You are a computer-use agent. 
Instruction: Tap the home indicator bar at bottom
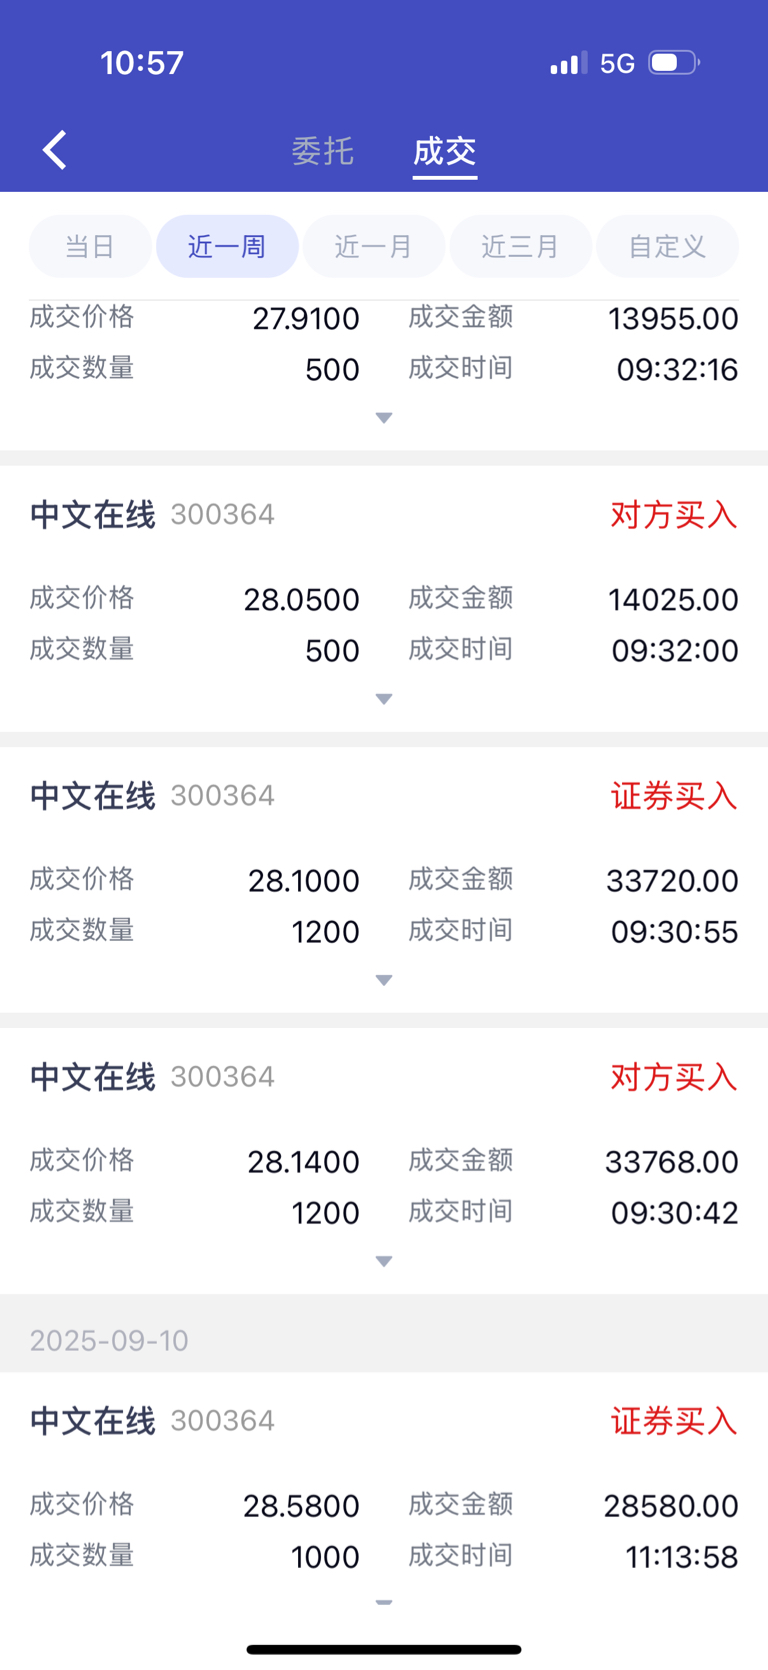tap(384, 1649)
